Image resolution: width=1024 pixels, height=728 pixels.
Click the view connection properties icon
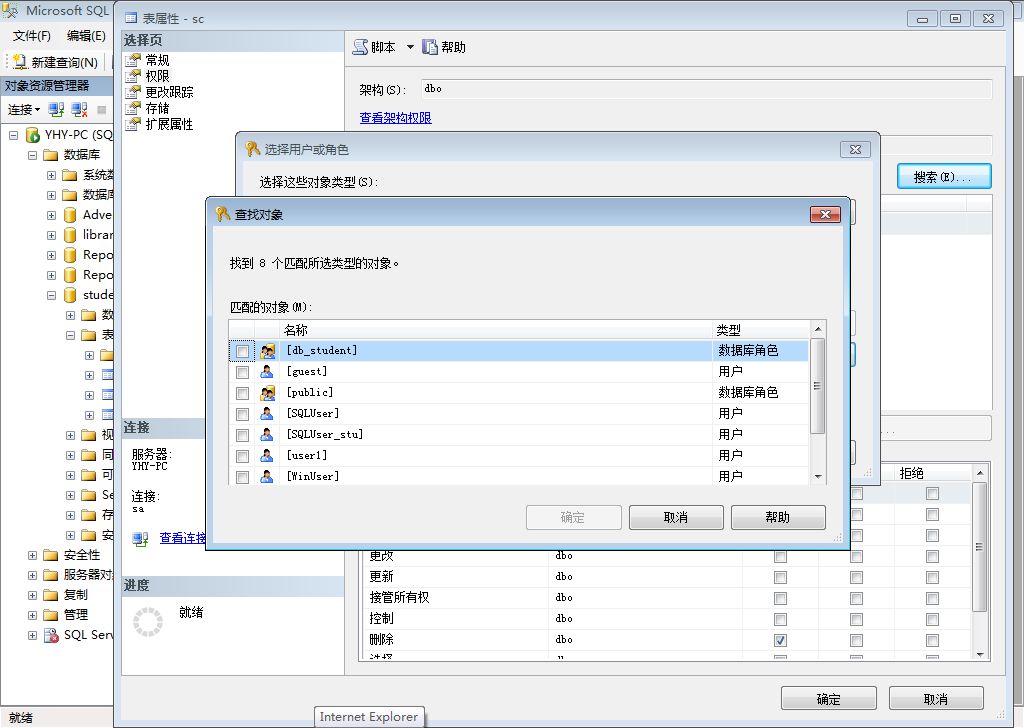[140, 539]
